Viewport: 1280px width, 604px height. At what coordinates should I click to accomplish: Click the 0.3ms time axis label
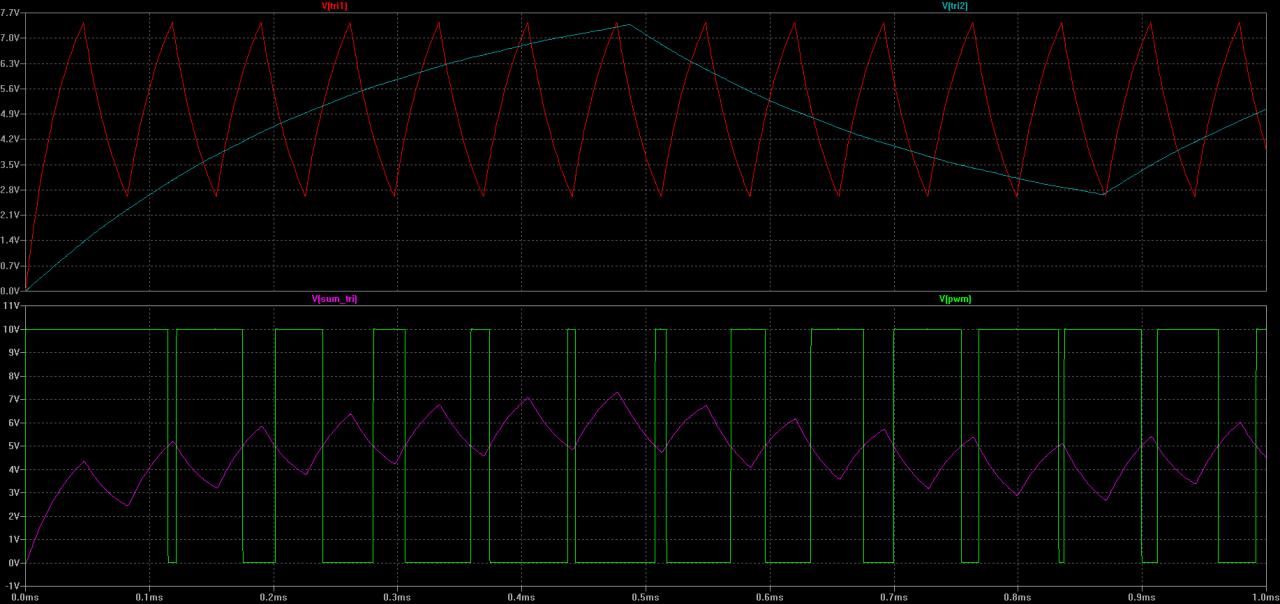[x=398, y=598]
